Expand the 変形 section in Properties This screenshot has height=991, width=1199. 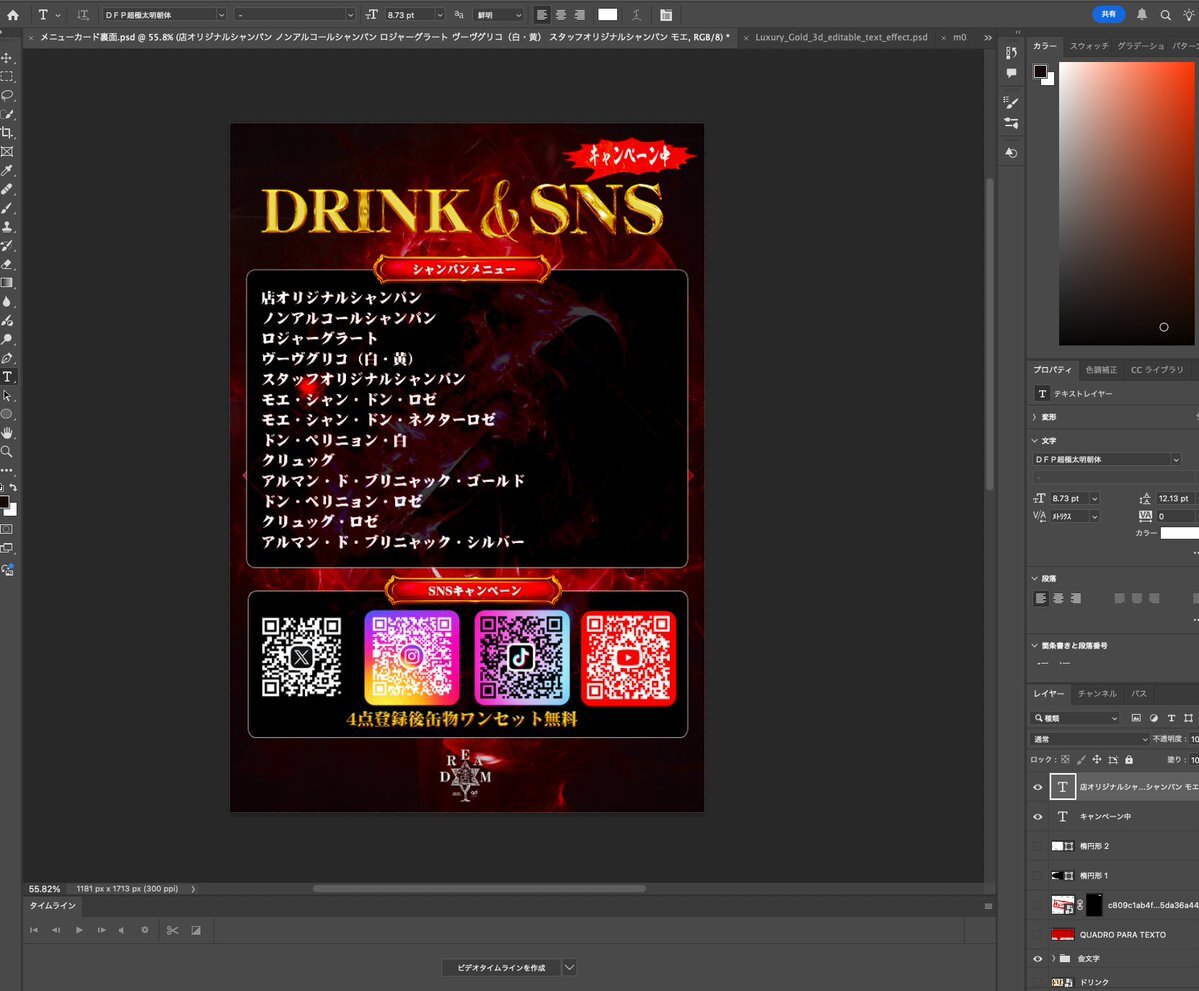coord(1035,417)
